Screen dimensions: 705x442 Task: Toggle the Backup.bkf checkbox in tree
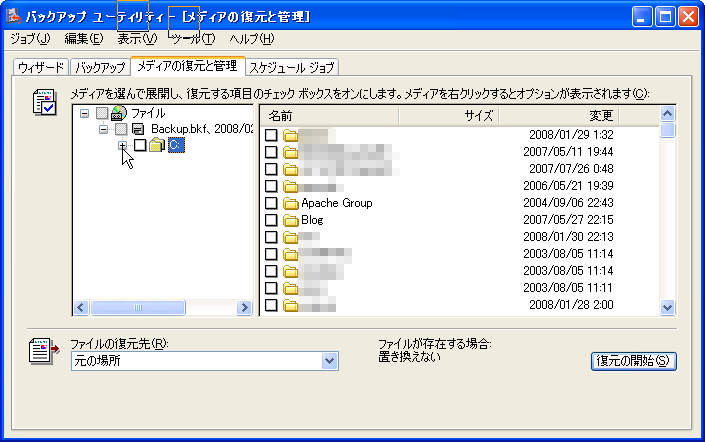pos(121,129)
